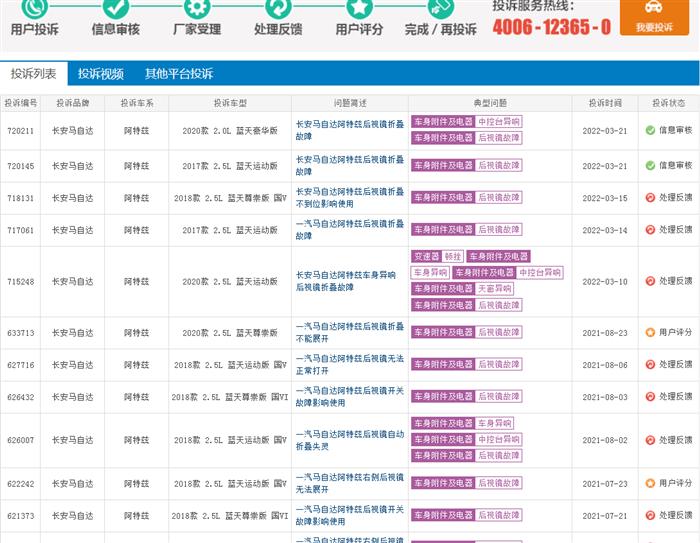The image size is (700, 543).
Task: Click complaint number 715248
Action: coord(21,282)
